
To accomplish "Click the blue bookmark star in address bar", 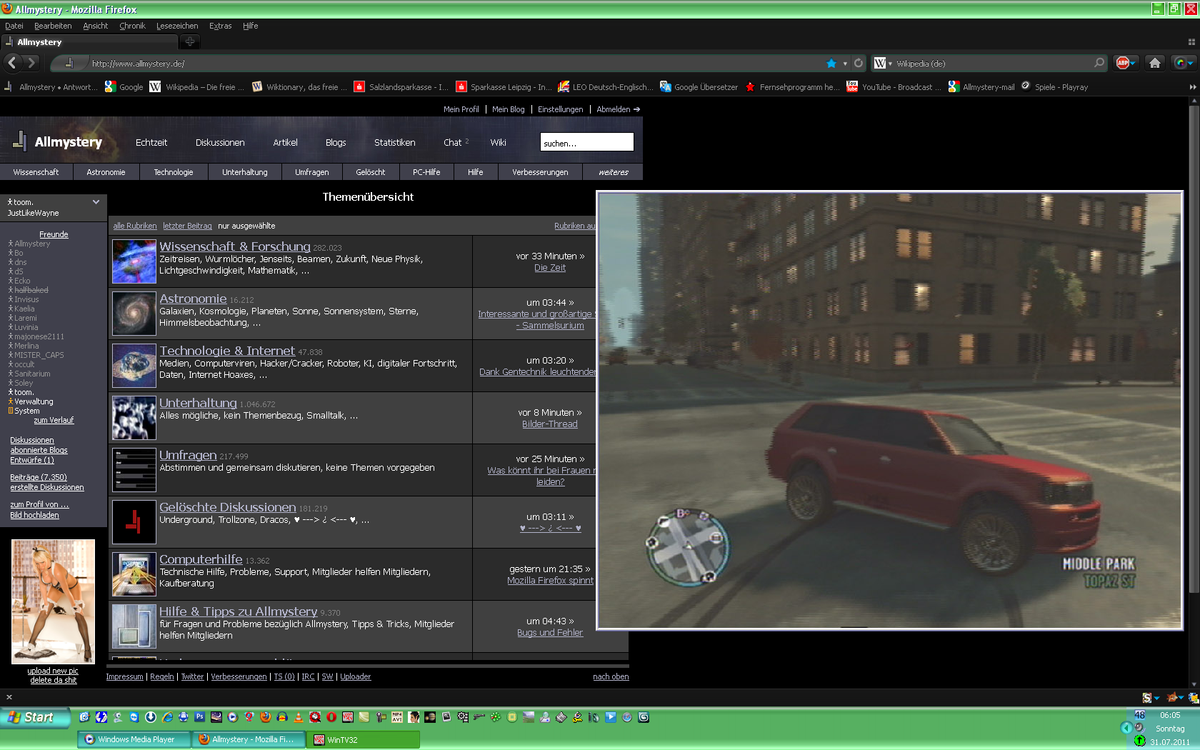I will (x=831, y=63).
